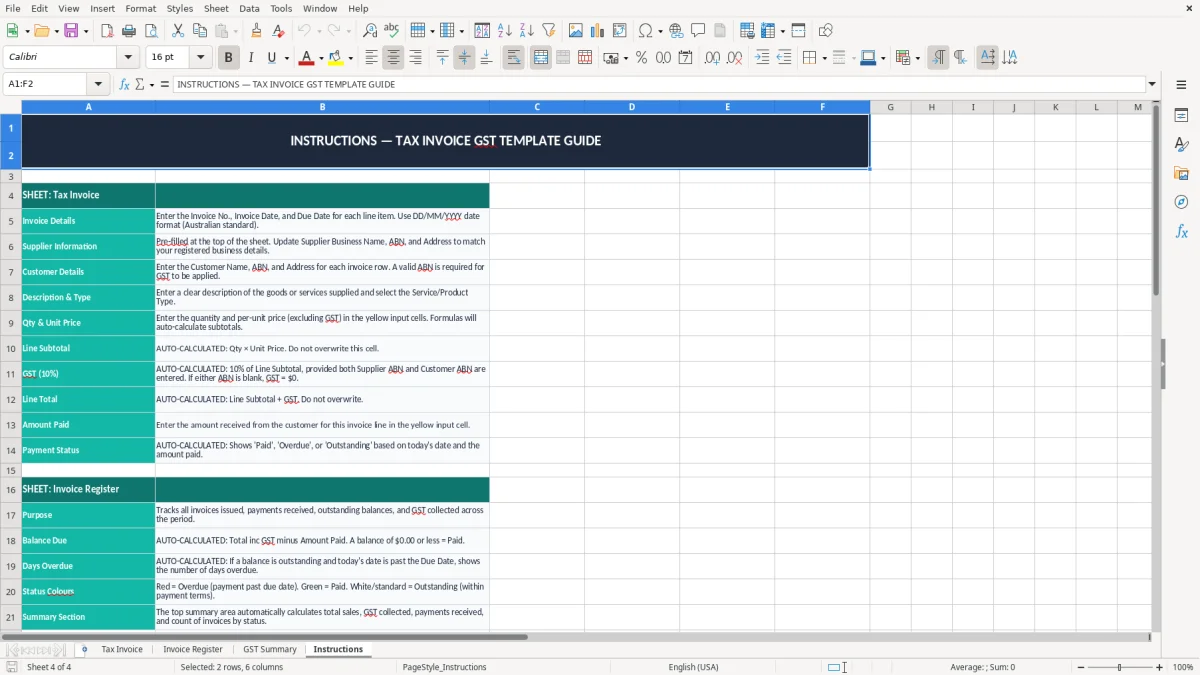Open Sidebar Gallery deck
This screenshot has width=1200, height=675.
[x=1181, y=173]
